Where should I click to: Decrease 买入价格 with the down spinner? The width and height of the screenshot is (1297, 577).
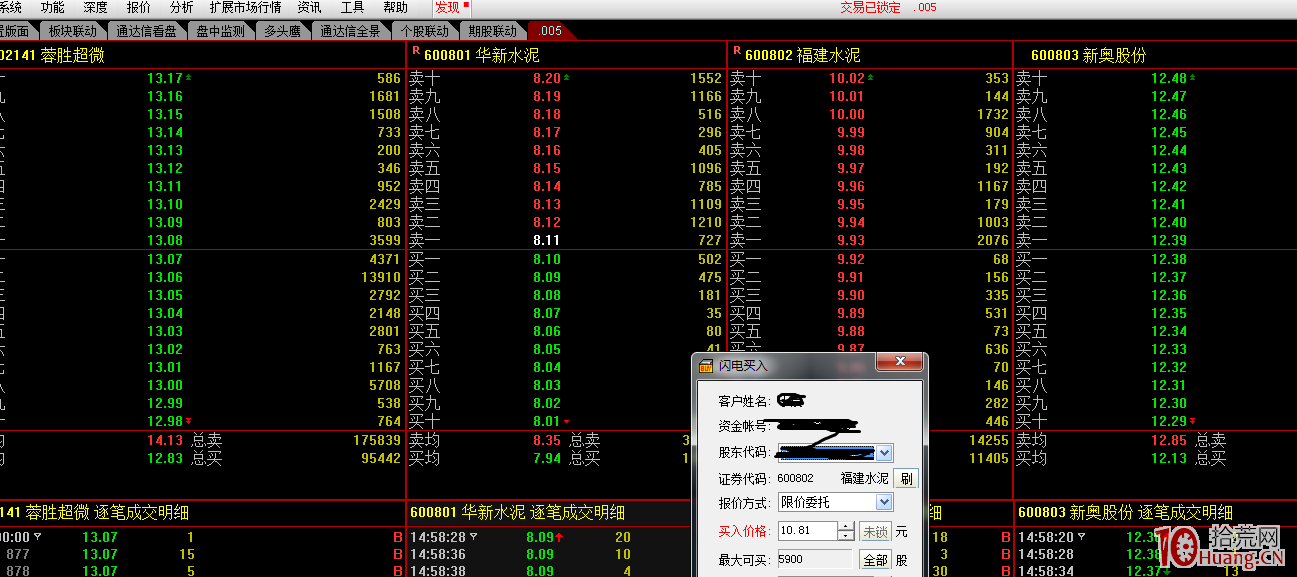click(x=846, y=537)
